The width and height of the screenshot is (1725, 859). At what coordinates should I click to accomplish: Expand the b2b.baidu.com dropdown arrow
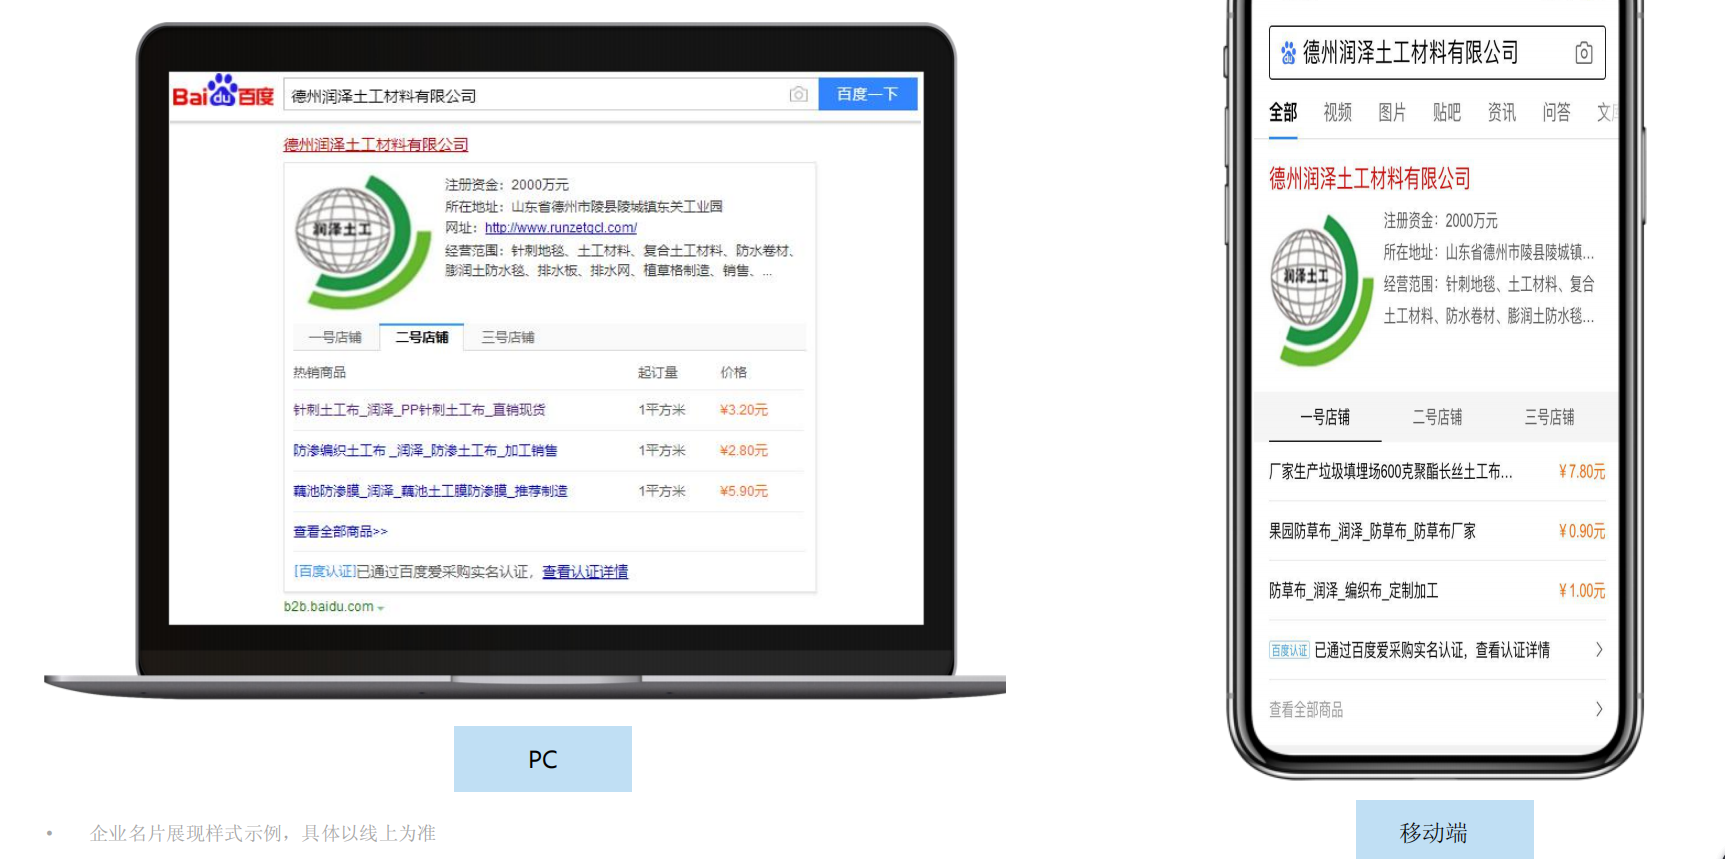pos(381,608)
